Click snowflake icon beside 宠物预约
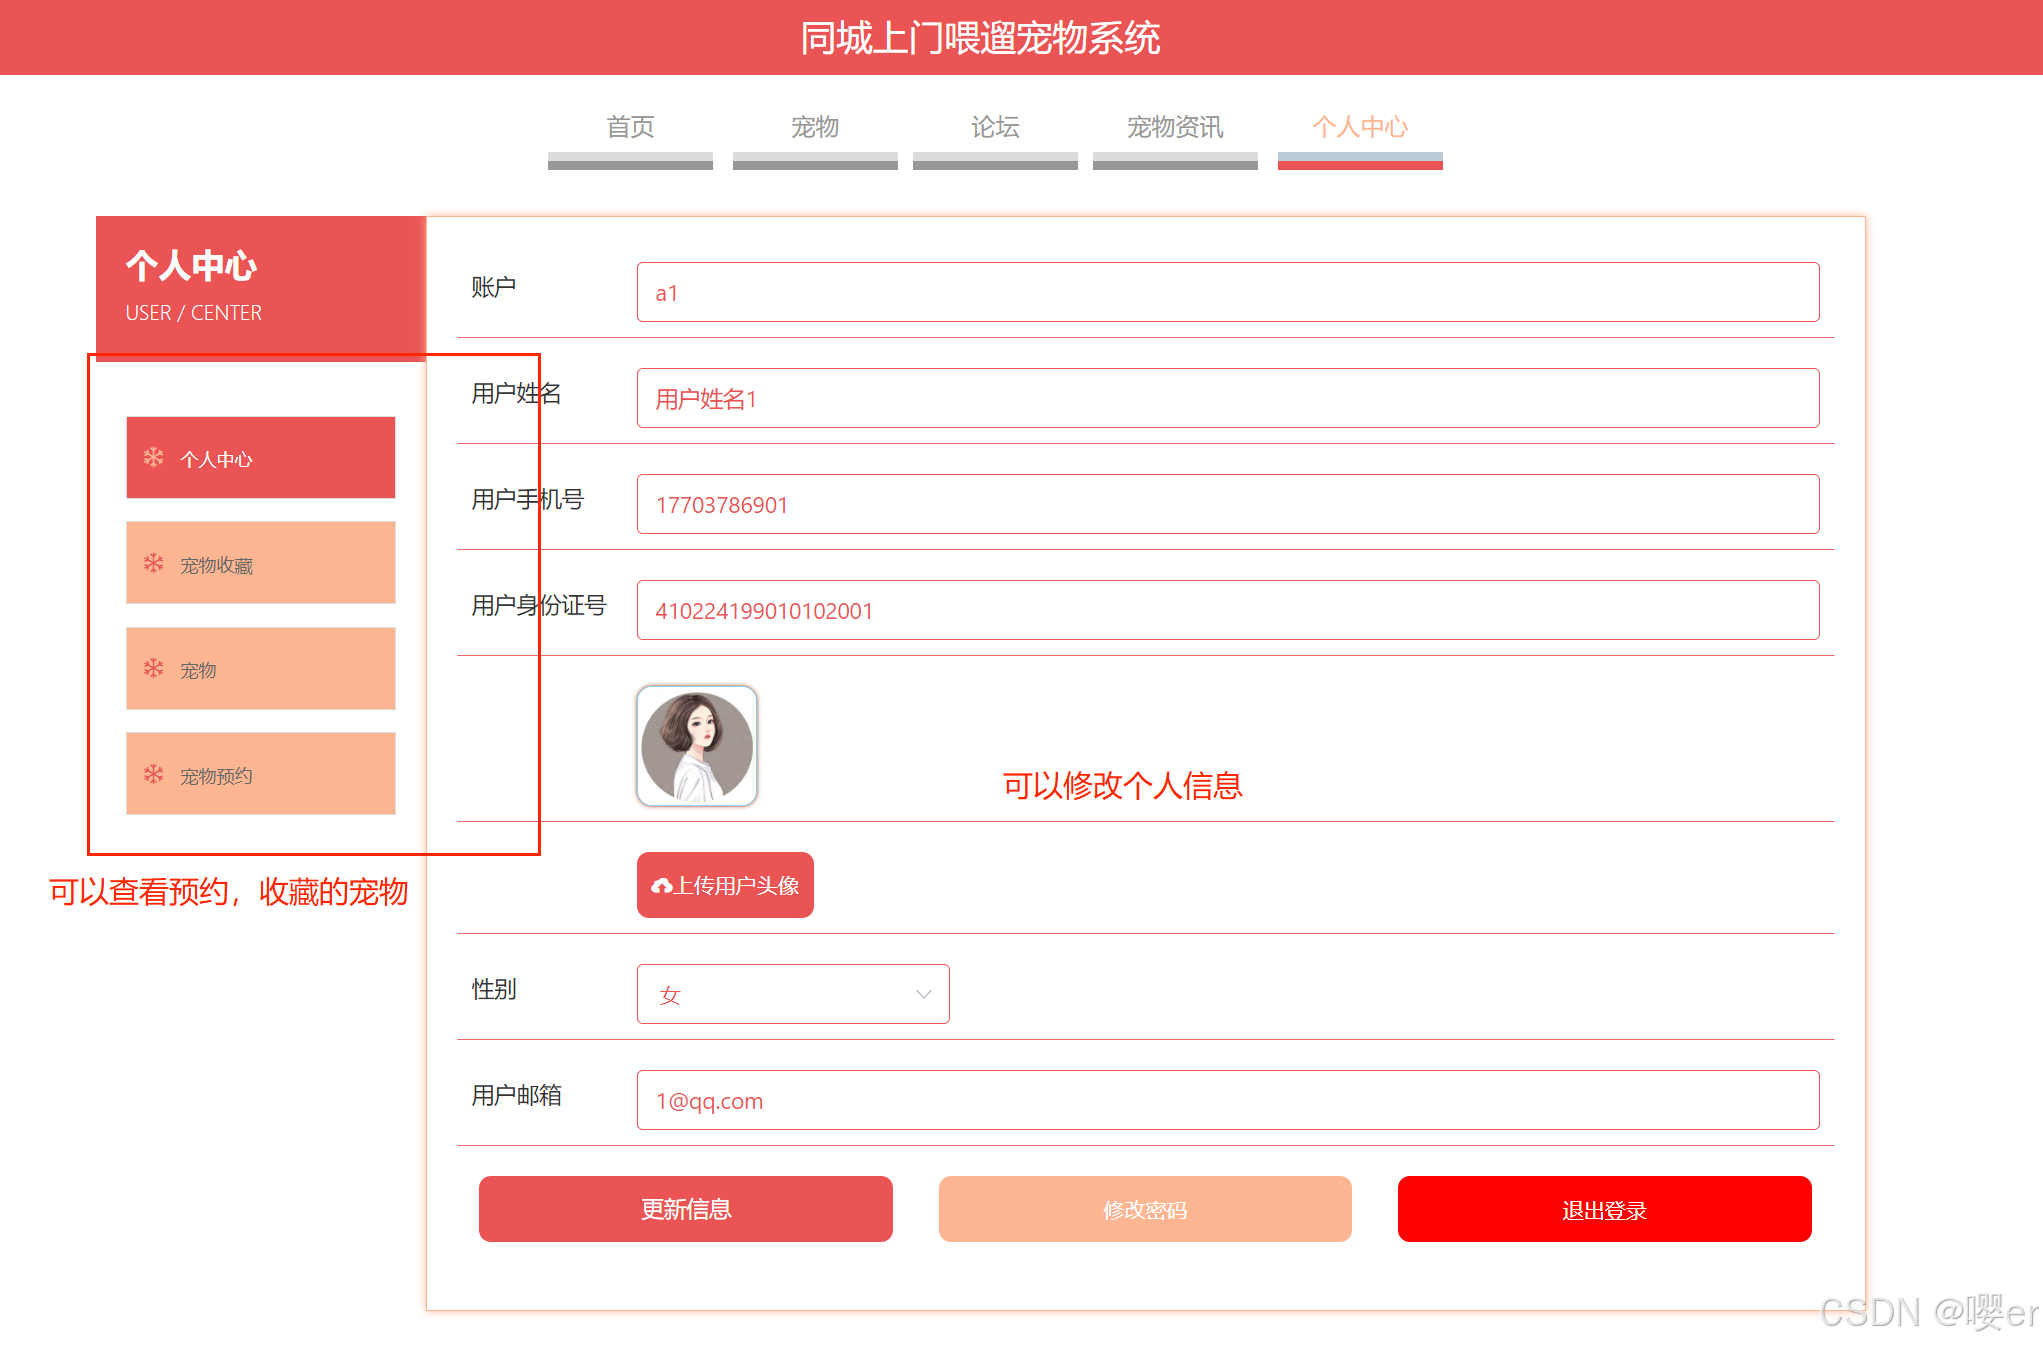This screenshot has height=1347, width=2043. 153,774
